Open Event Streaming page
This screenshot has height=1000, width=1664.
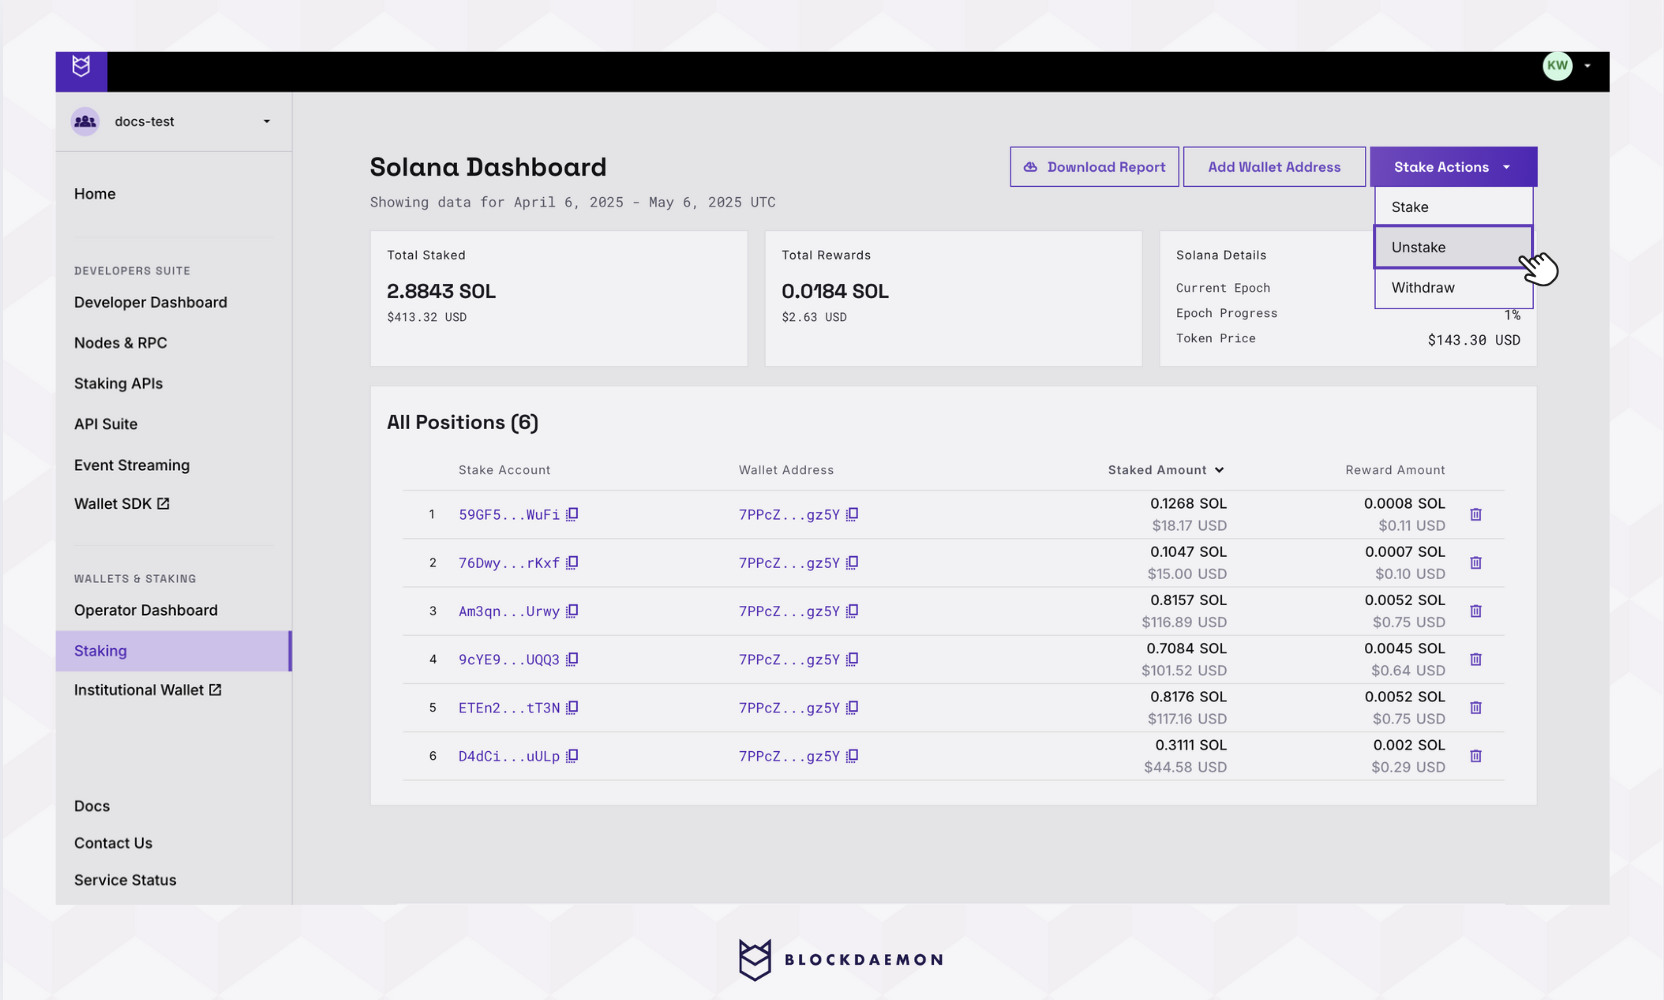click(132, 465)
